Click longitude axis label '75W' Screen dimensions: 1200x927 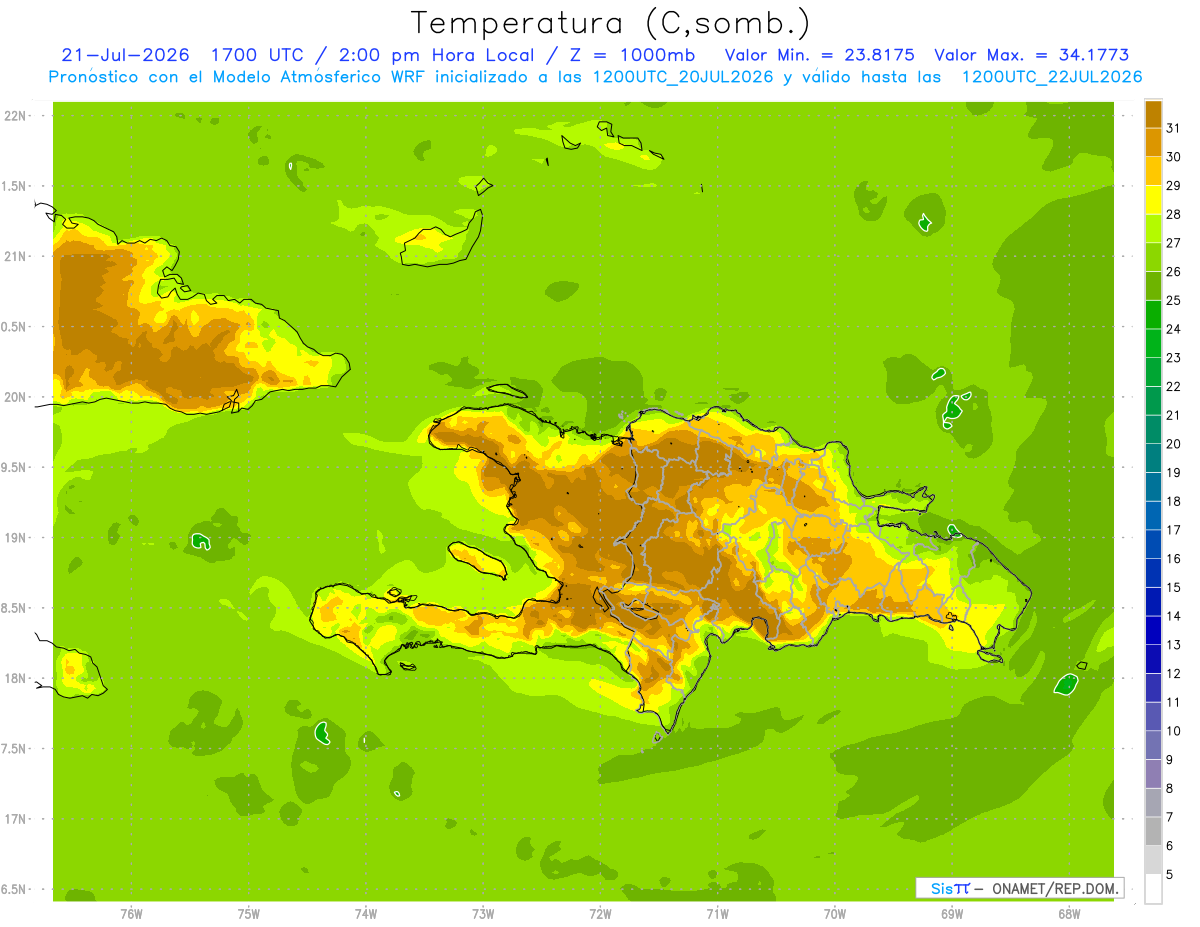(x=249, y=913)
